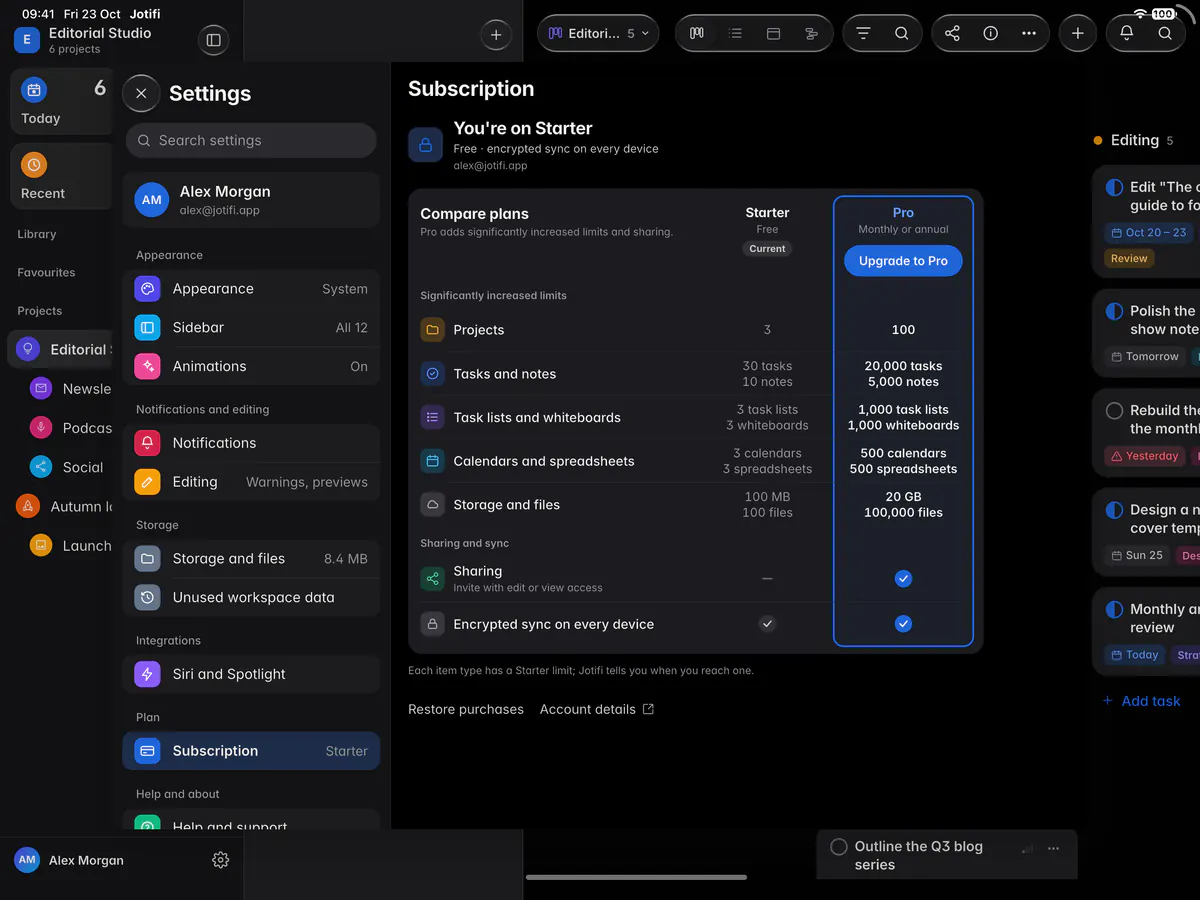Click plus button above Settings panel

[x=496, y=34]
